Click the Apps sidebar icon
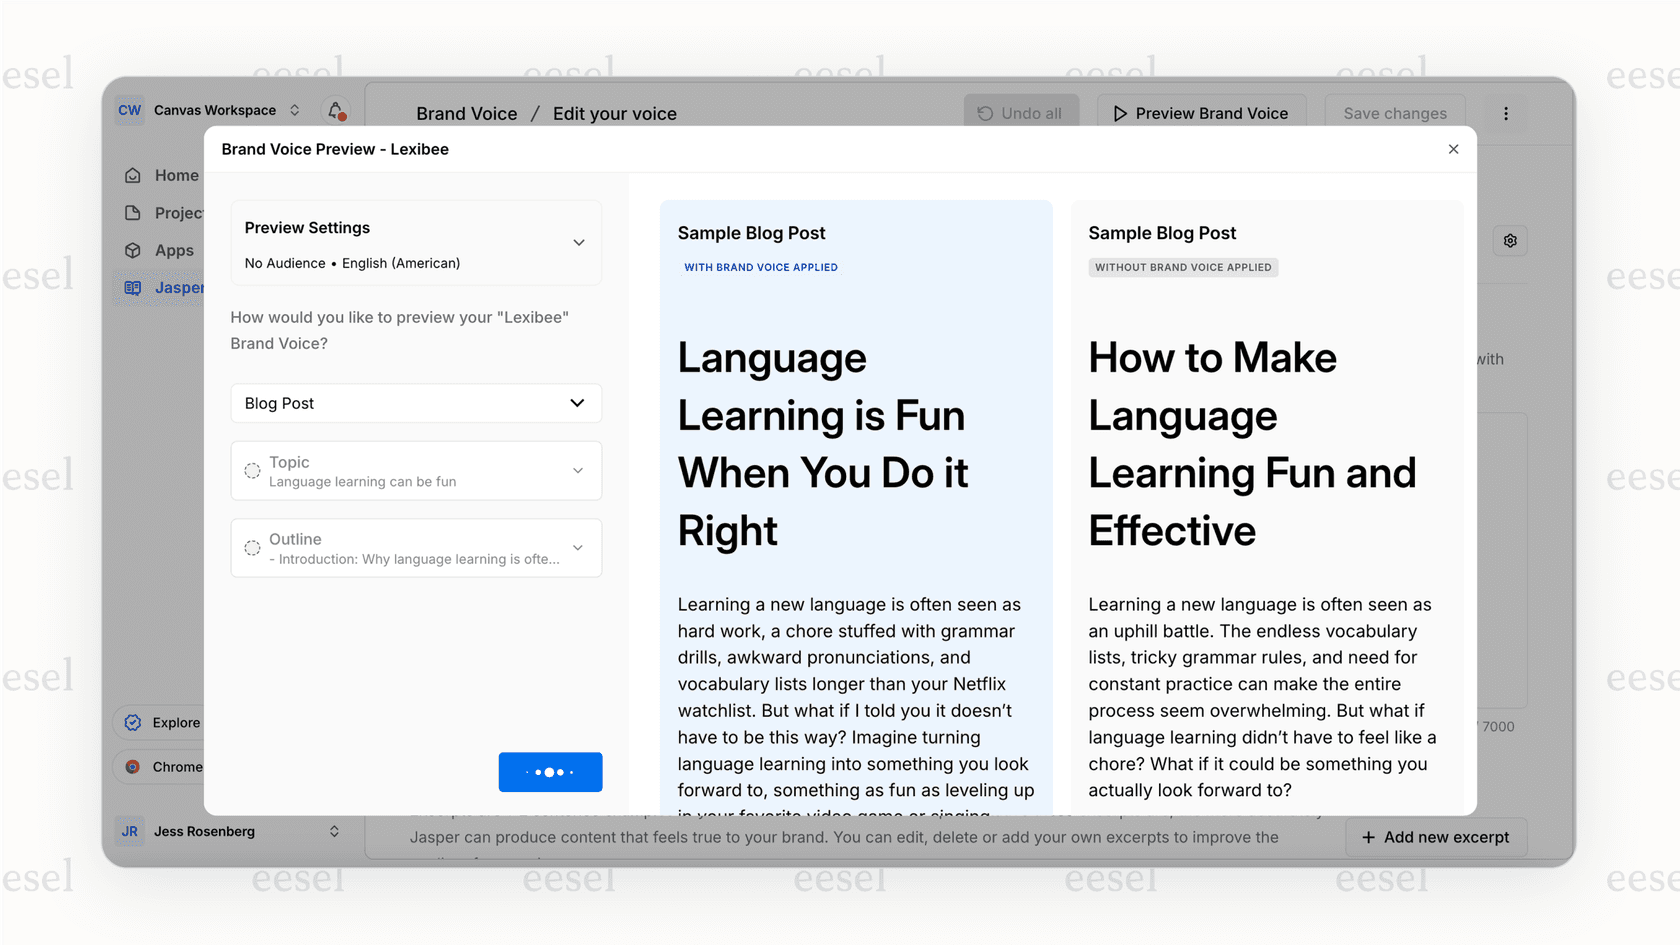 133,250
